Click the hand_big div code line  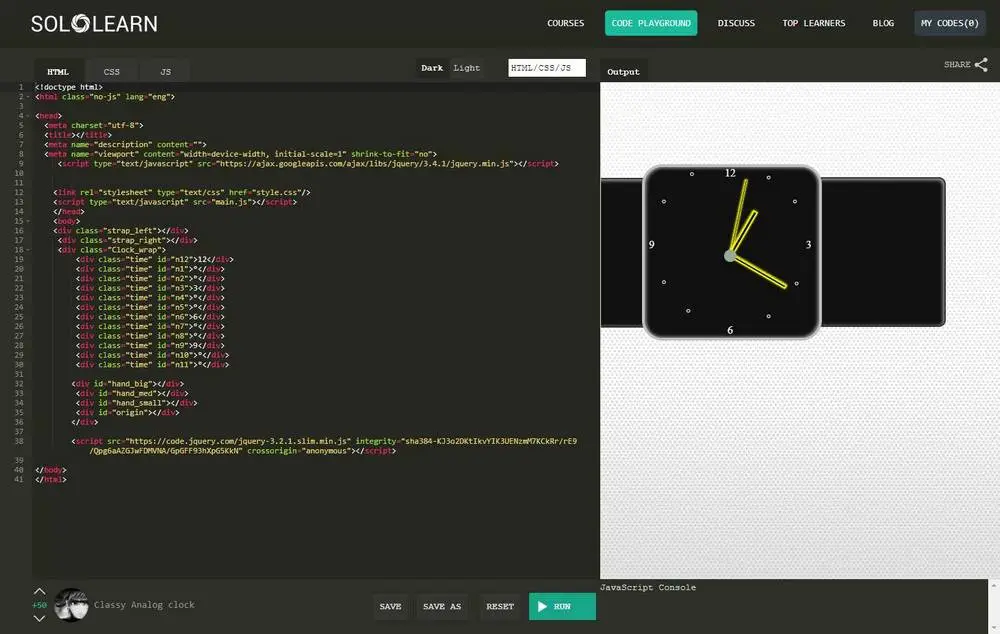click(128, 384)
